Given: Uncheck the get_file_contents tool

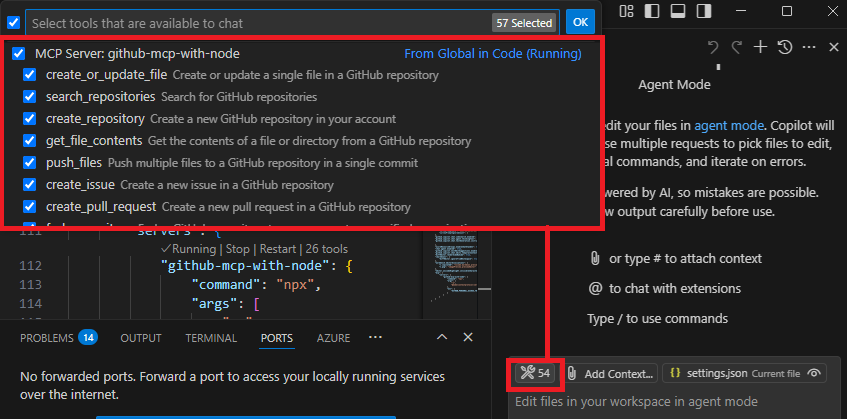Looking at the screenshot, I should click(29, 141).
